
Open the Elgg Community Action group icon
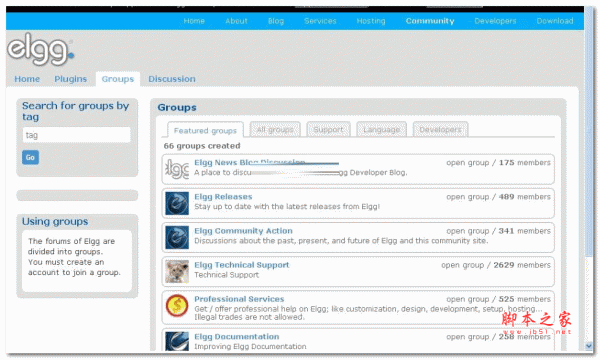pyautogui.click(x=177, y=237)
